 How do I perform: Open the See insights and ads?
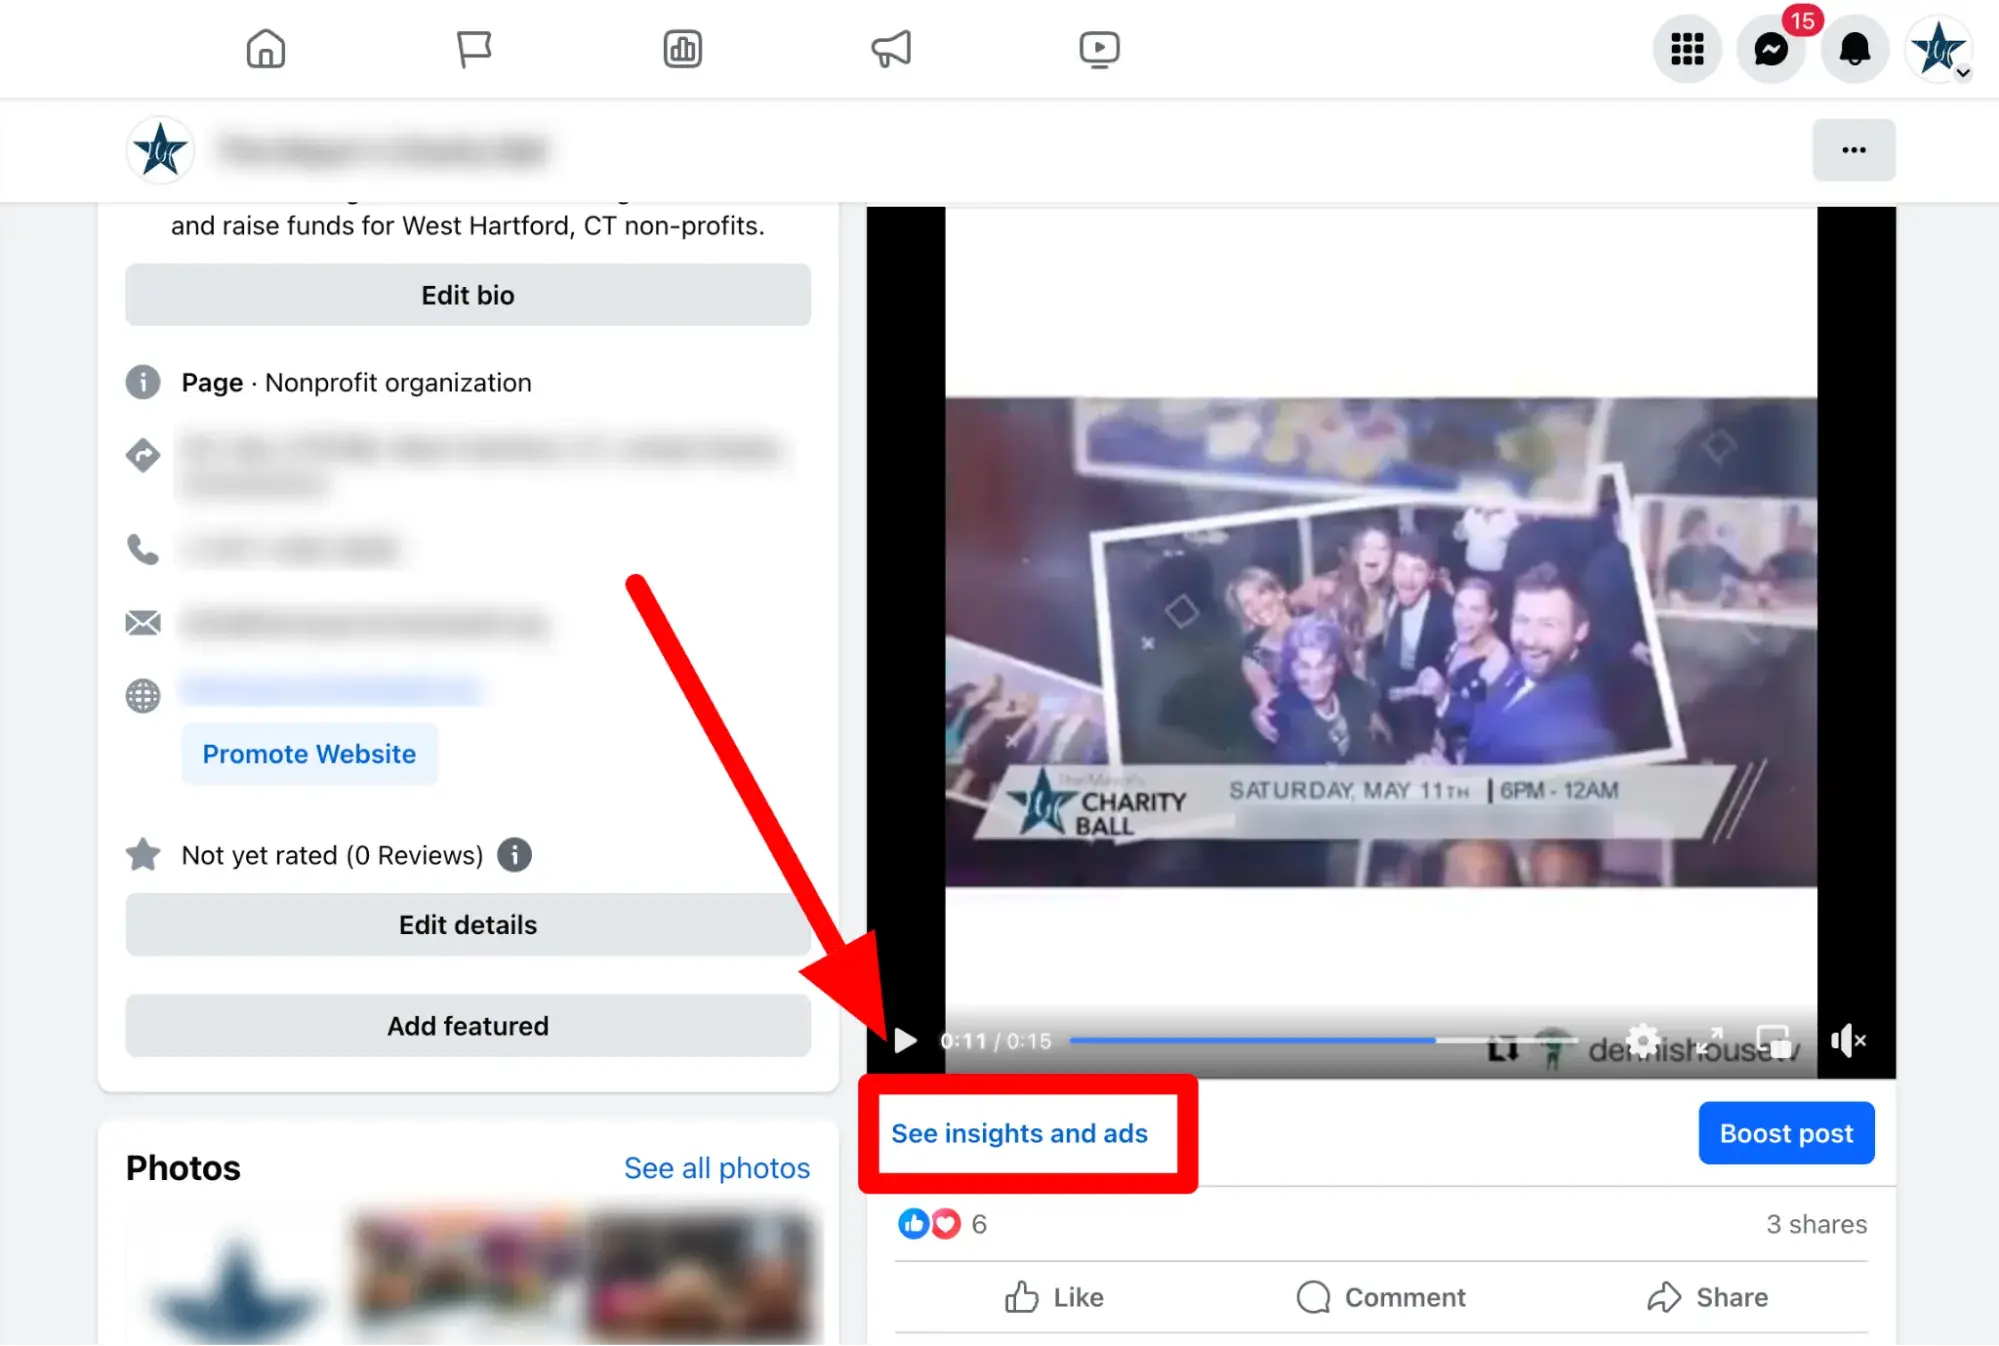coord(1018,1133)
